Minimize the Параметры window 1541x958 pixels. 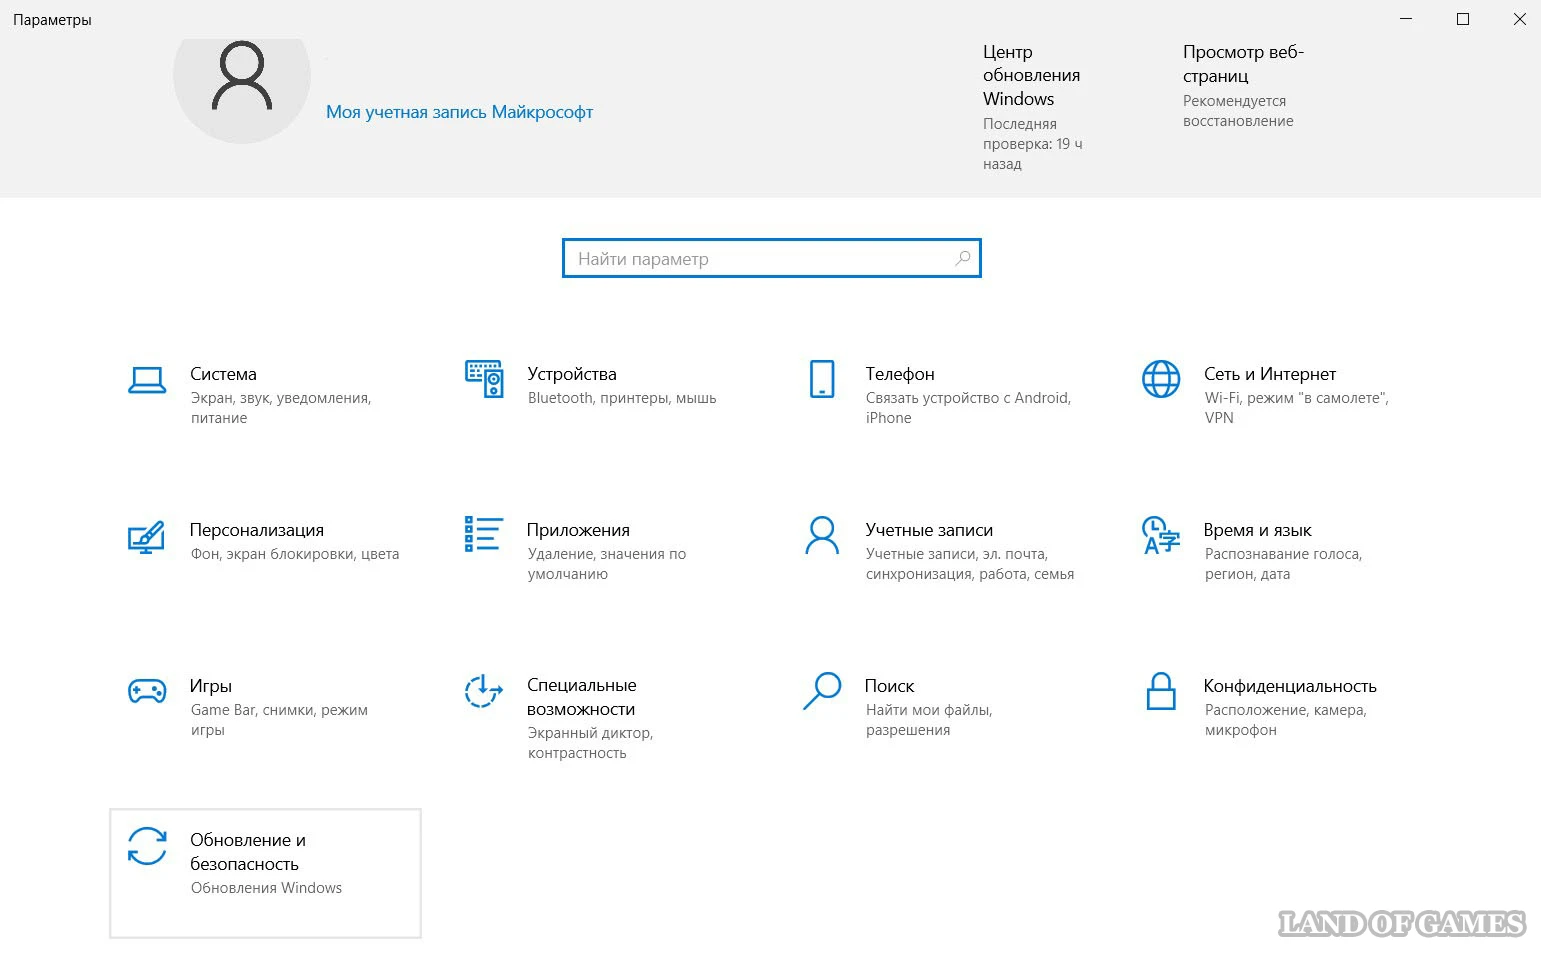[x=1406, y=19]
